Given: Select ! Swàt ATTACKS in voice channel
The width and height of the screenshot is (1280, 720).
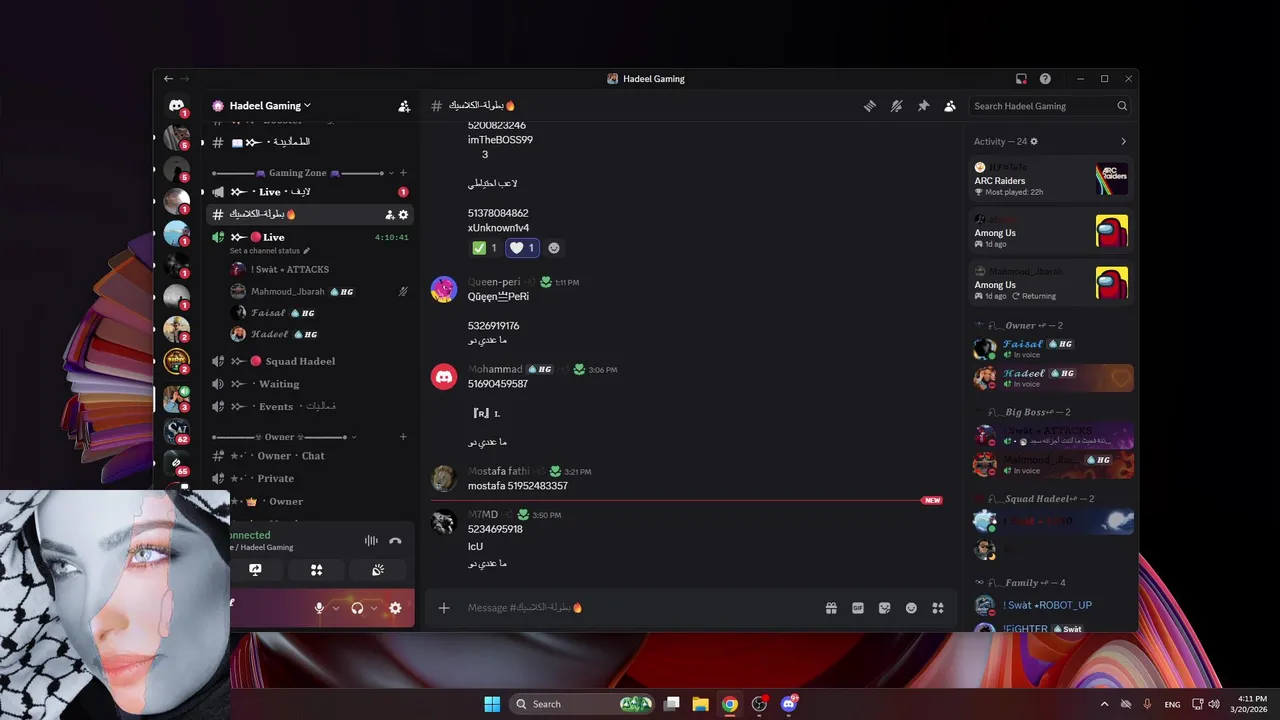Looking at the screenshot, I should (290, 270).
